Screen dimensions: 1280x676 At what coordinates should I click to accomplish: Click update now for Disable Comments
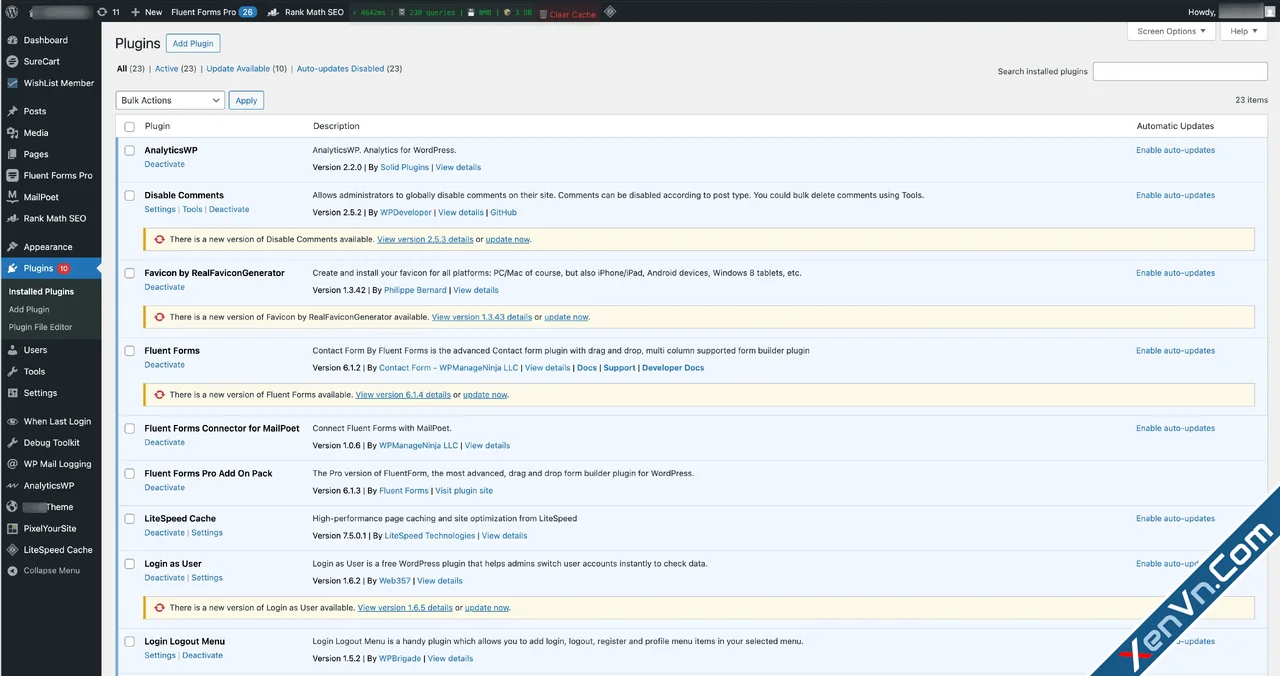click(x=508, y=239)
